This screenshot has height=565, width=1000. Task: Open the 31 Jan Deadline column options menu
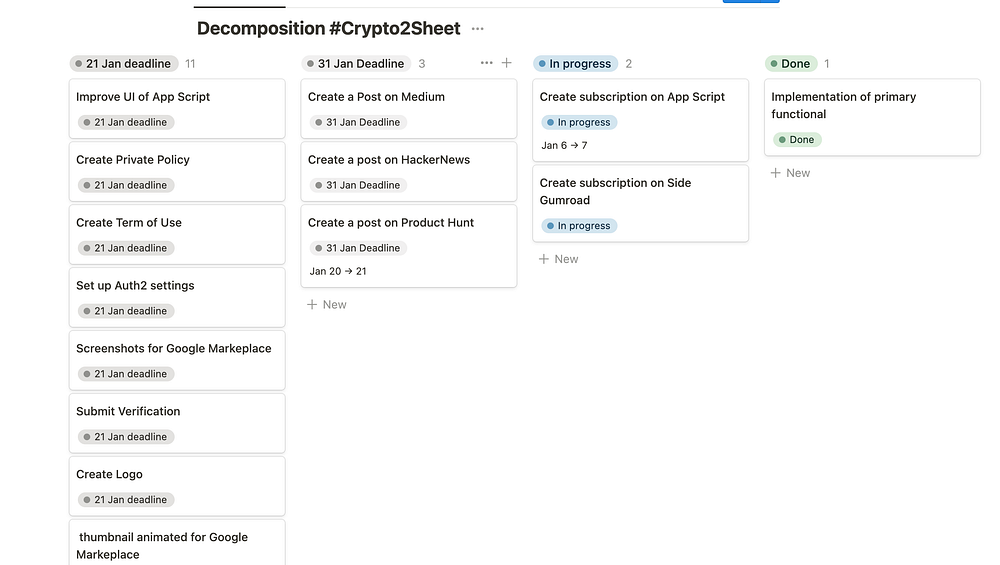(486, 63)
